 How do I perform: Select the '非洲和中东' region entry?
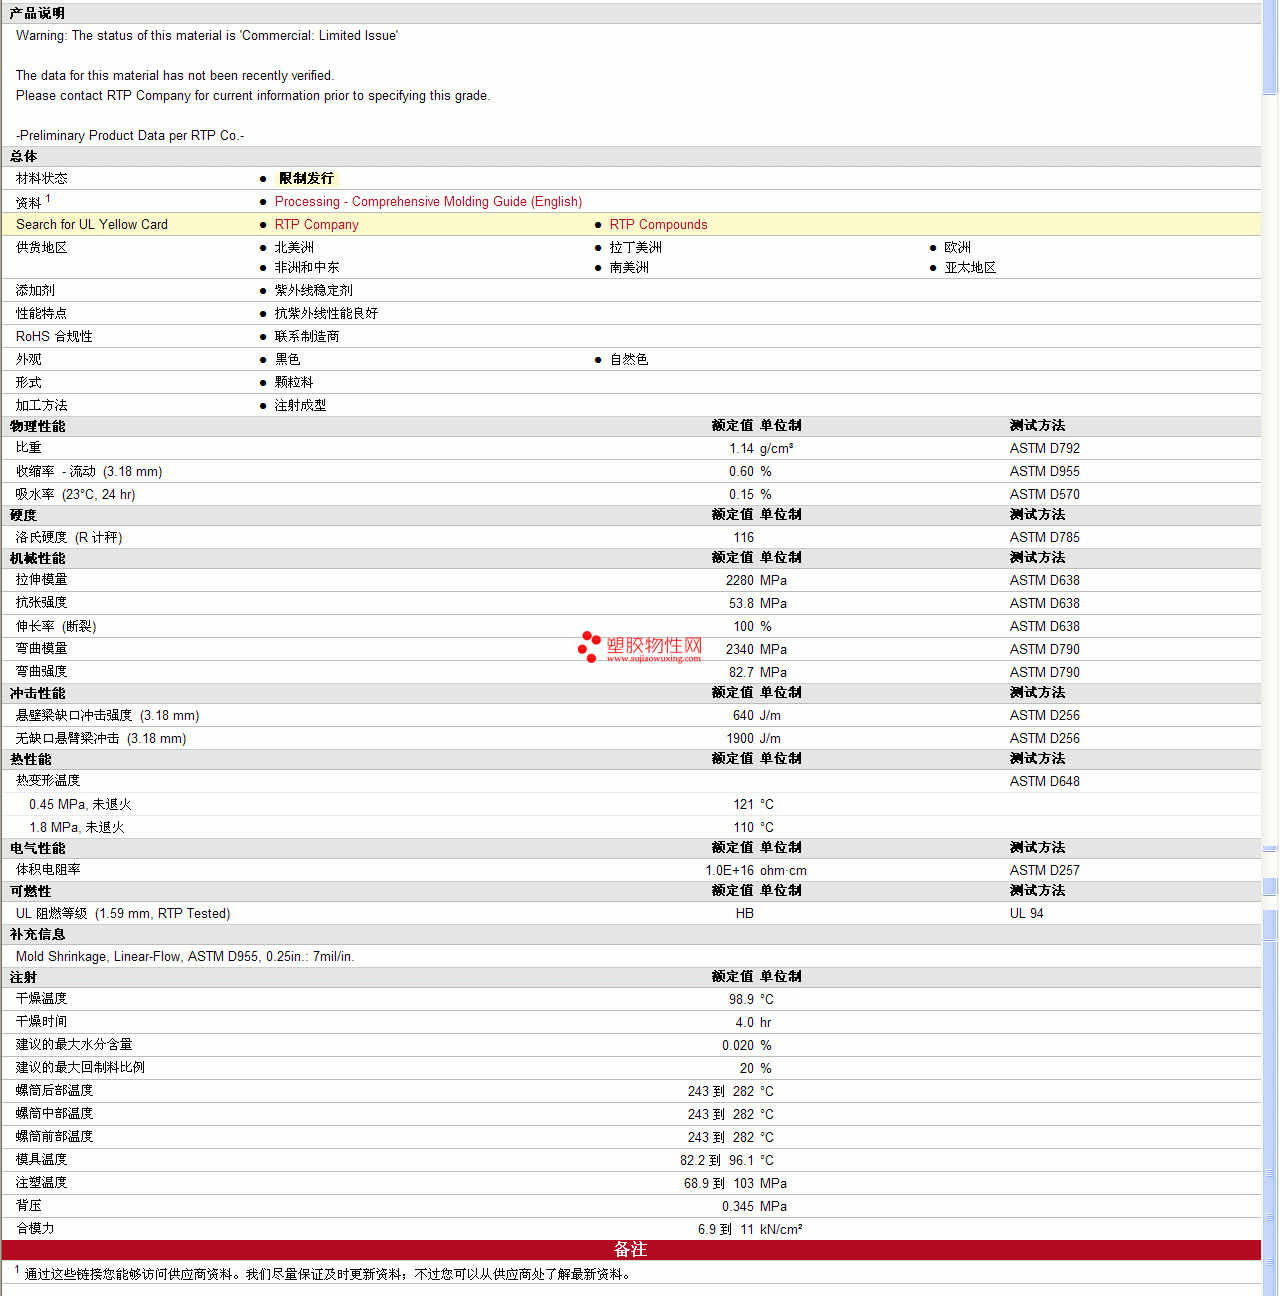(307, 268)
